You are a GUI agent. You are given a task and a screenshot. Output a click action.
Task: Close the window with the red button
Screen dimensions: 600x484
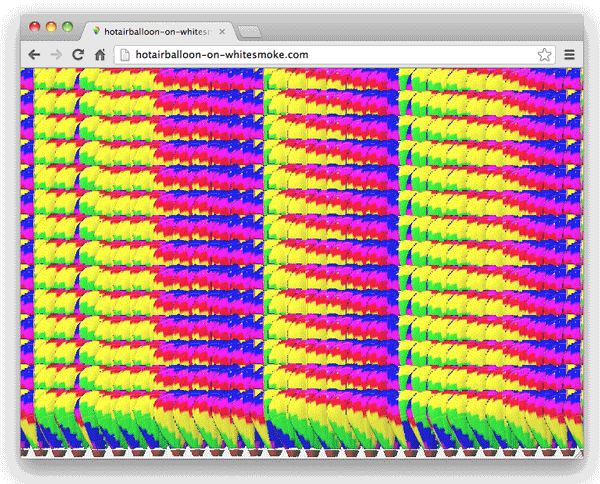click(35, 27)
